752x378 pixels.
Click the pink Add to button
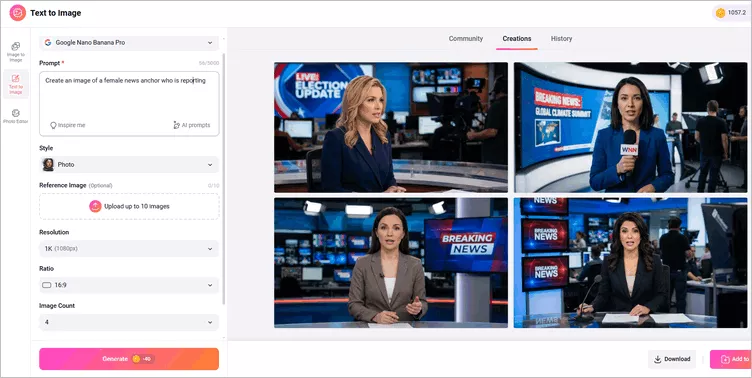coord(731,359)
